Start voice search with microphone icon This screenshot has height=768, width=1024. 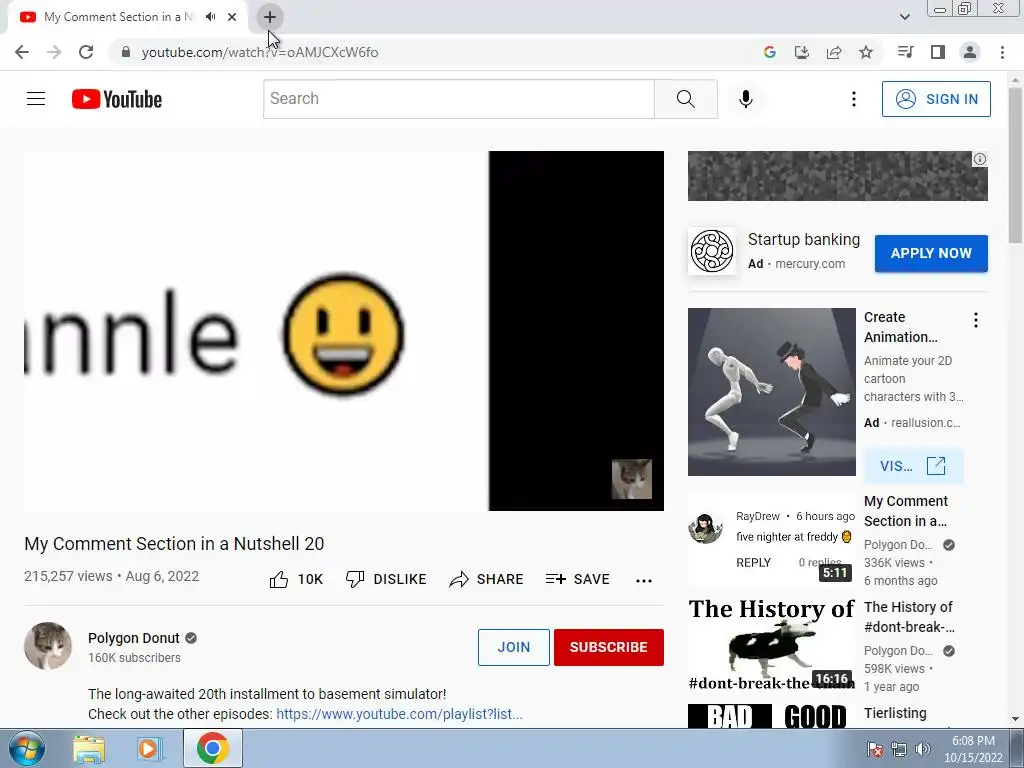pyautogui.click(x=746, y=99)
